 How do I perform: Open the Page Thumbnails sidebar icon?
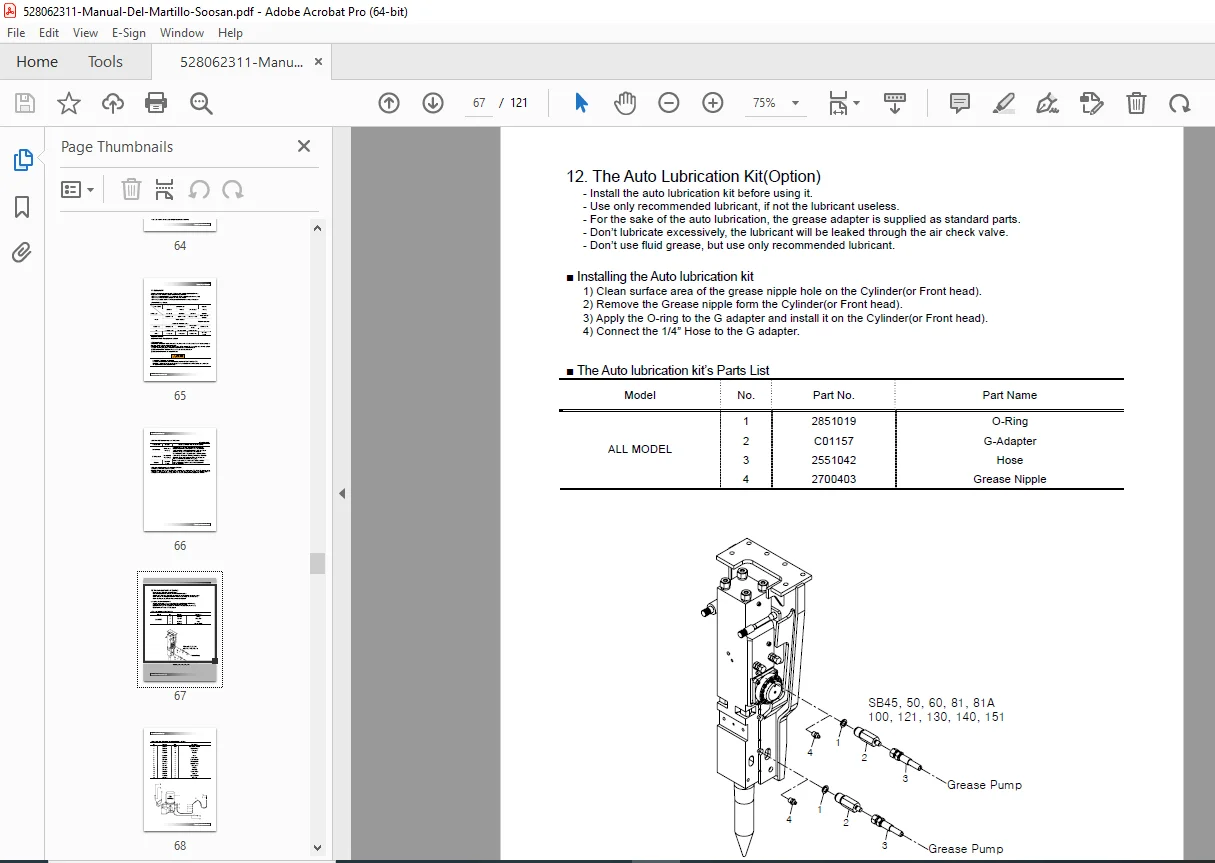point(22,160)
